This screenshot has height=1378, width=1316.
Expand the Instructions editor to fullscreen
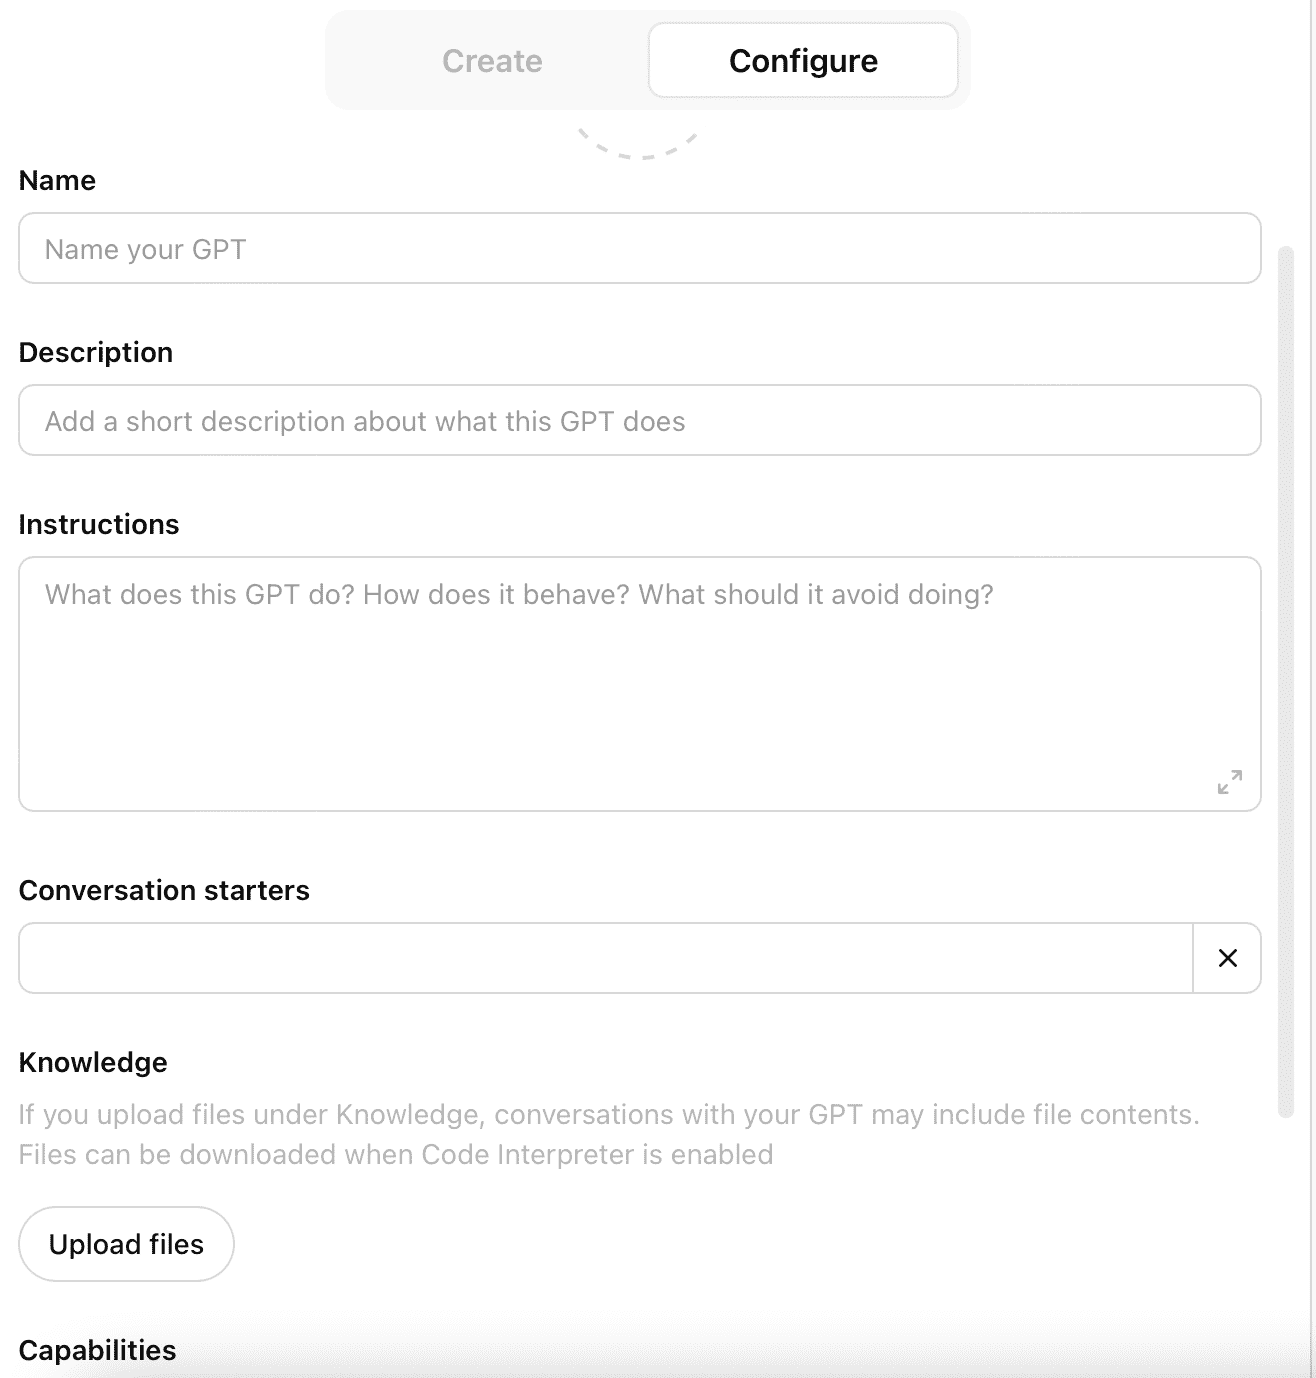(x=1229, y=783)
